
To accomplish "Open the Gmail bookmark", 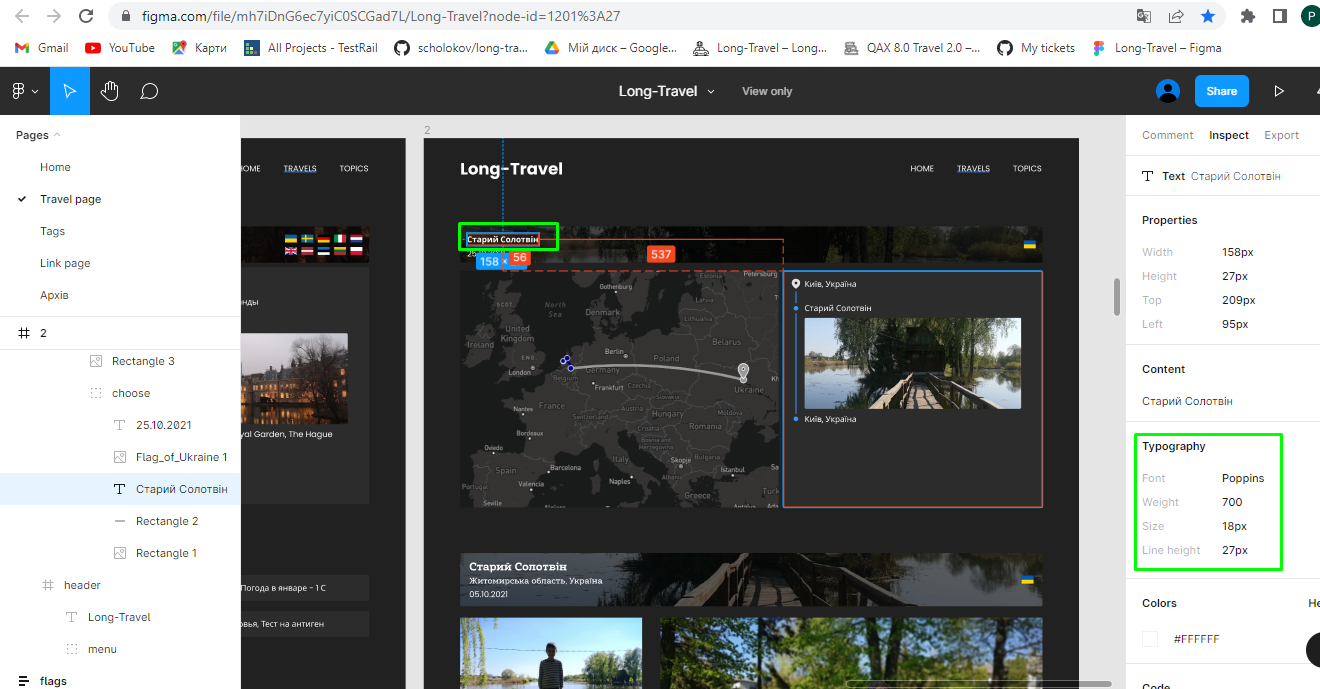I will (40, 47).
